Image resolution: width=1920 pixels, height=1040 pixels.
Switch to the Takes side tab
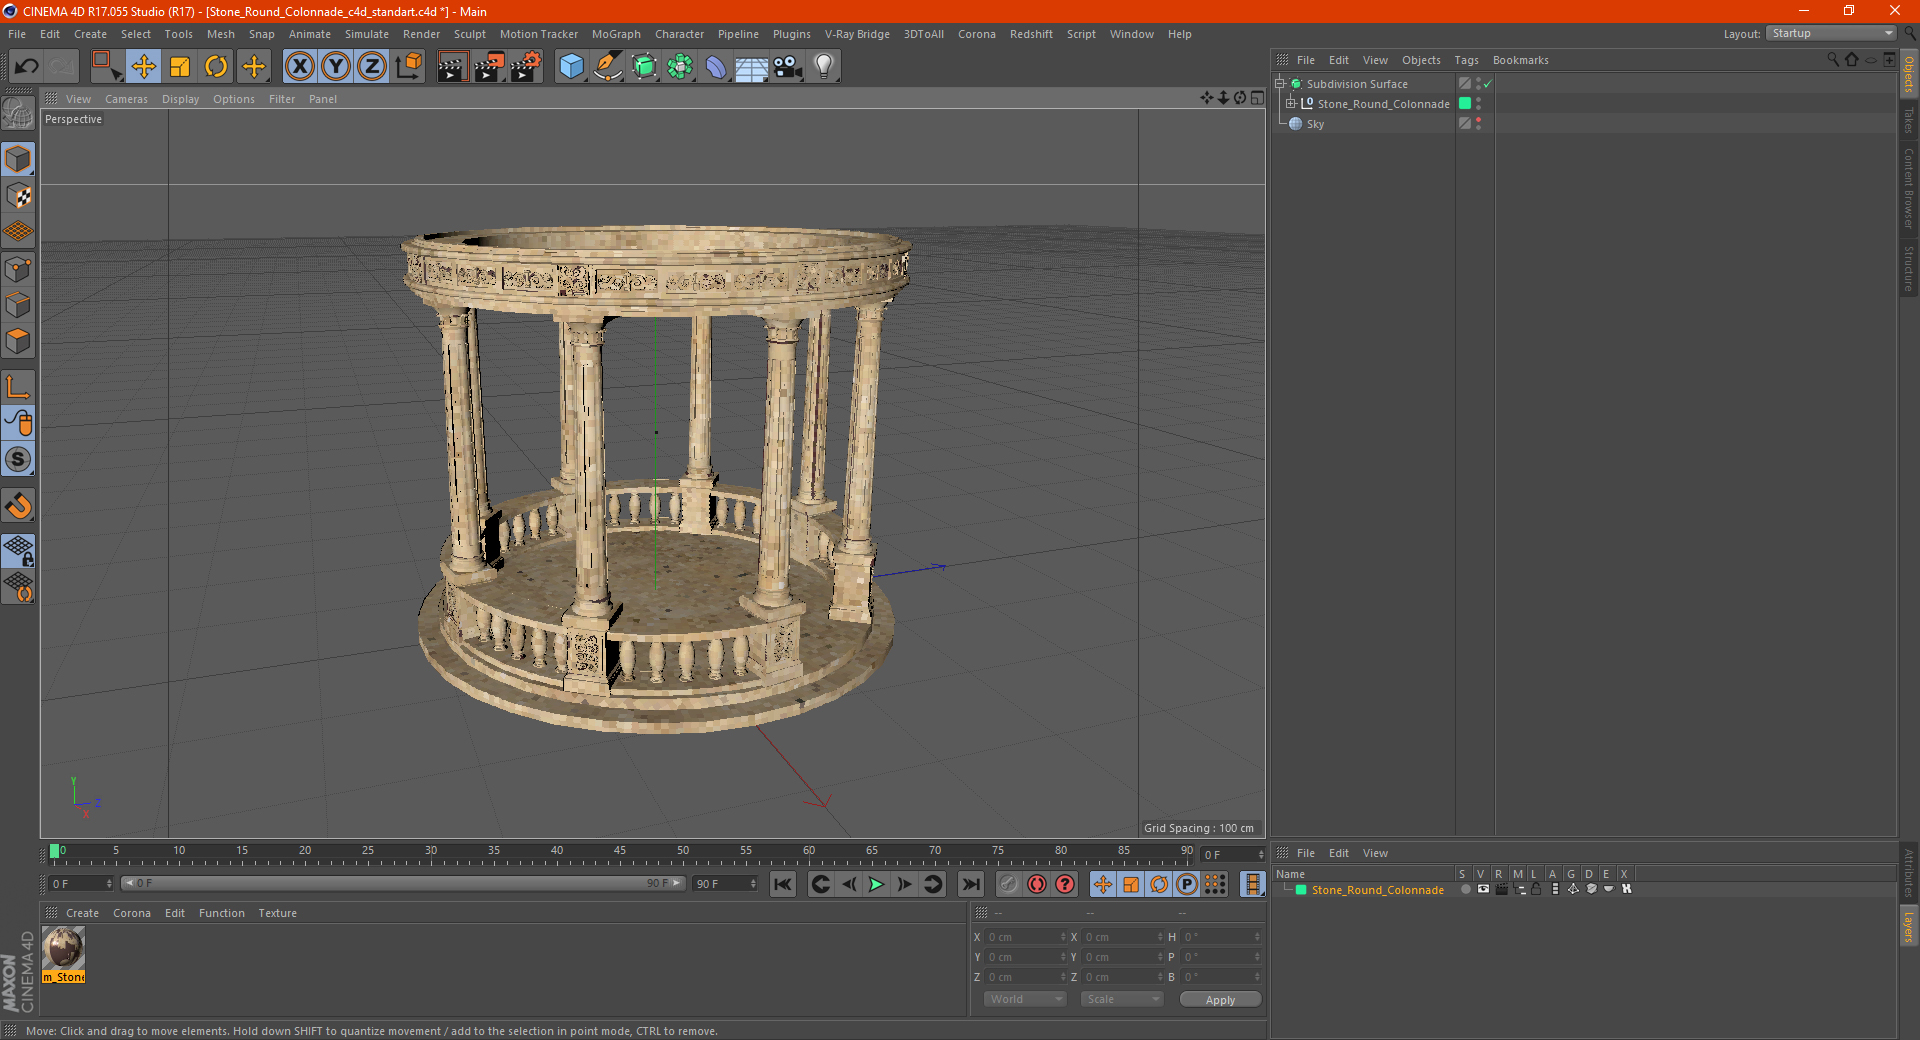point(1909,120)
